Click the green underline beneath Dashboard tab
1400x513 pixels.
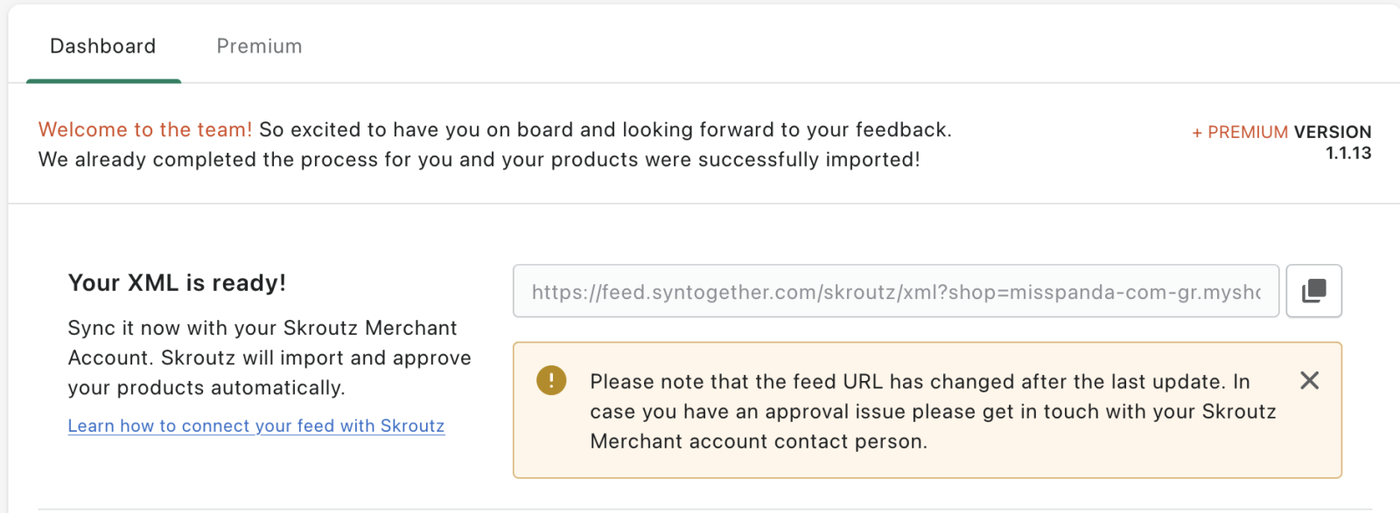(103, 80)
